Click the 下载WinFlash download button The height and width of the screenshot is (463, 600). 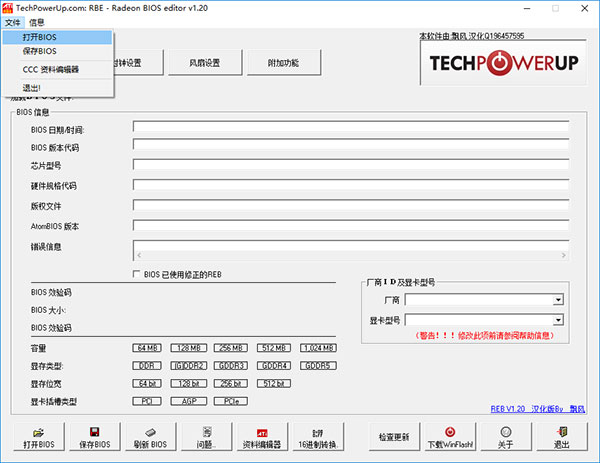(449, 437)
